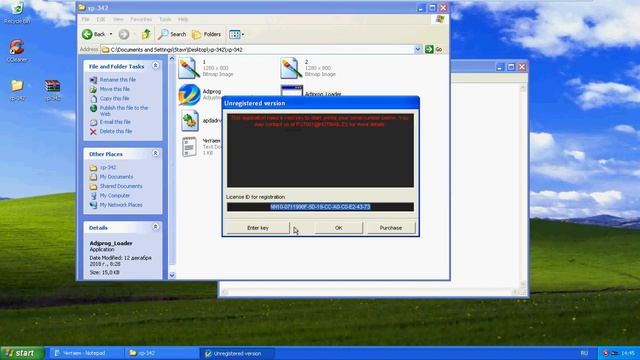The height and width of the screenshot is (360, 640).
Task: Go up one folder level icon
Action: [x=146, y=34]
